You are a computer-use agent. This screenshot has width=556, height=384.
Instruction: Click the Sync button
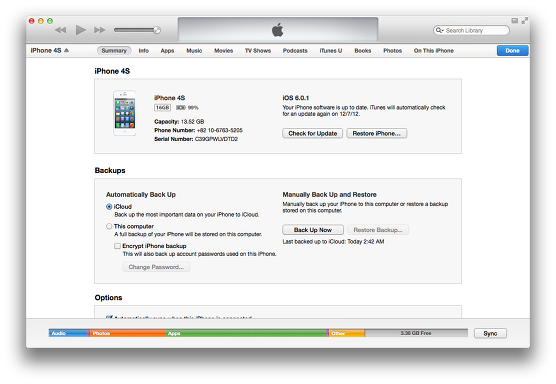(x=490, y=333)
